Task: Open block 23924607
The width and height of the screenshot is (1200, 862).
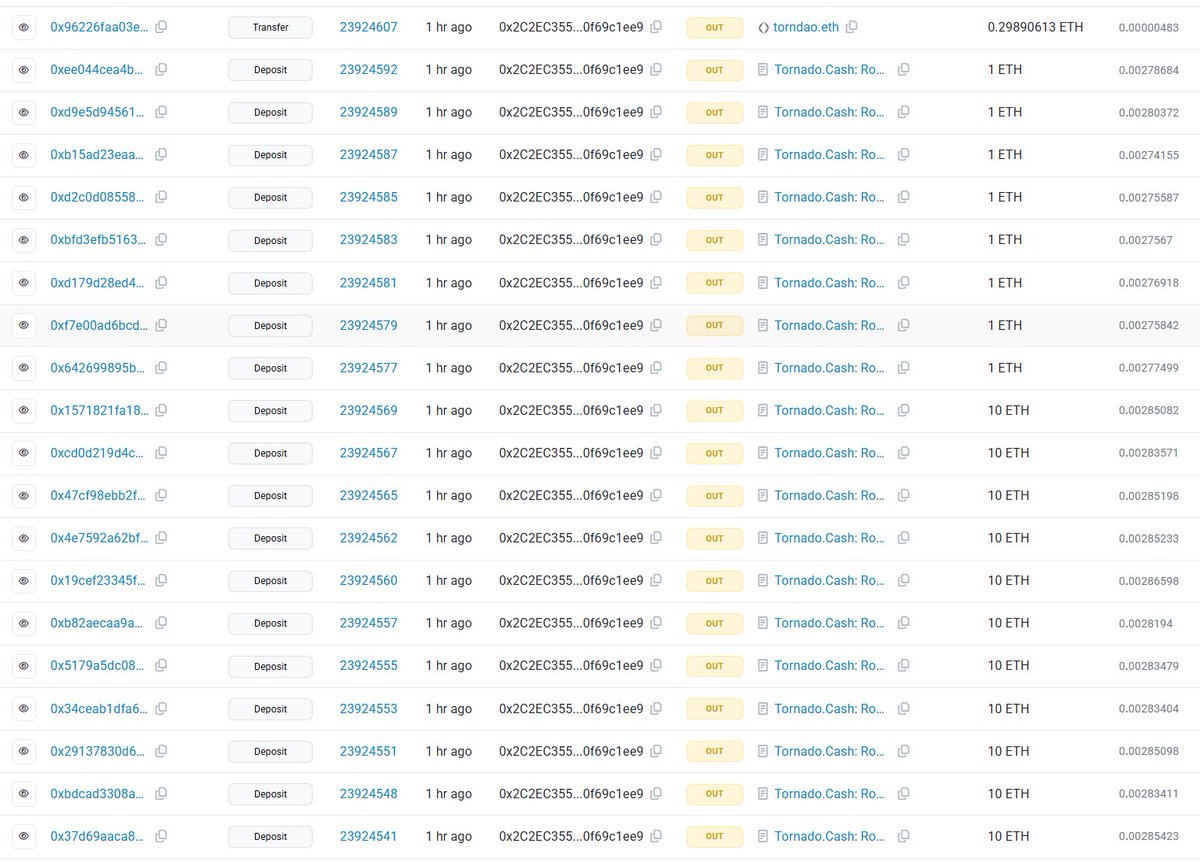Action: coord(369,27)
